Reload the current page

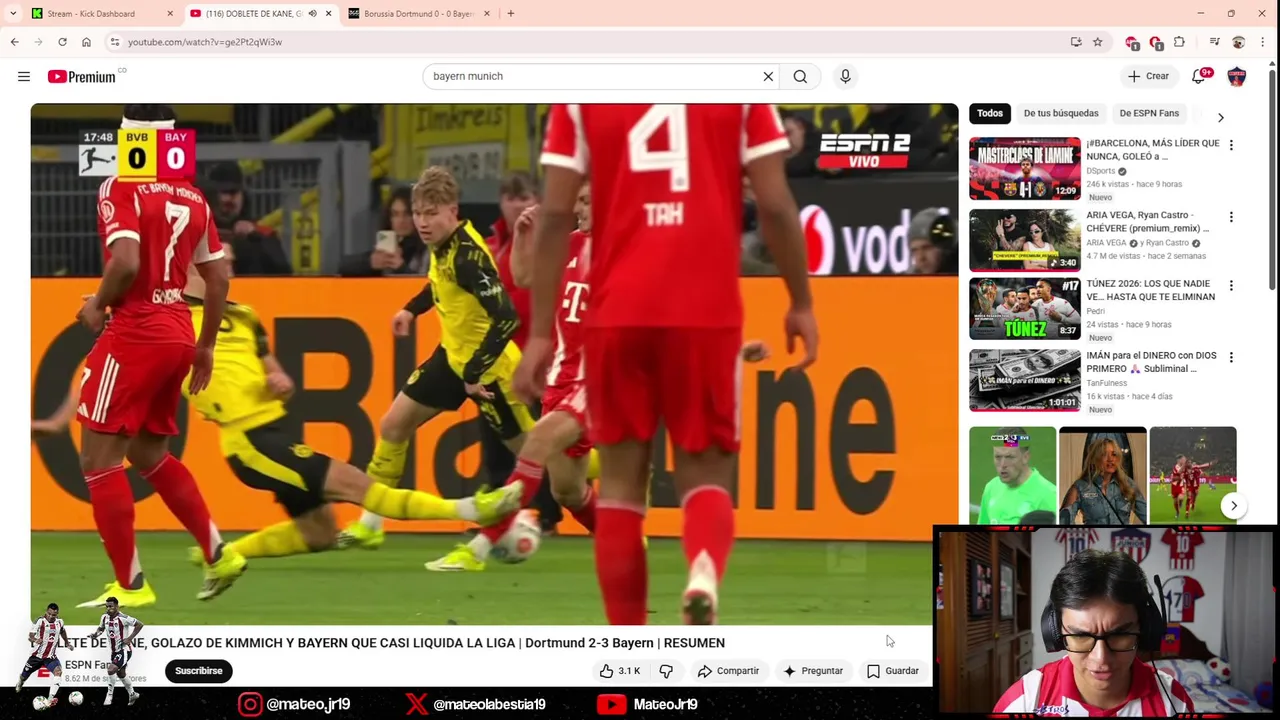point(62,42)
